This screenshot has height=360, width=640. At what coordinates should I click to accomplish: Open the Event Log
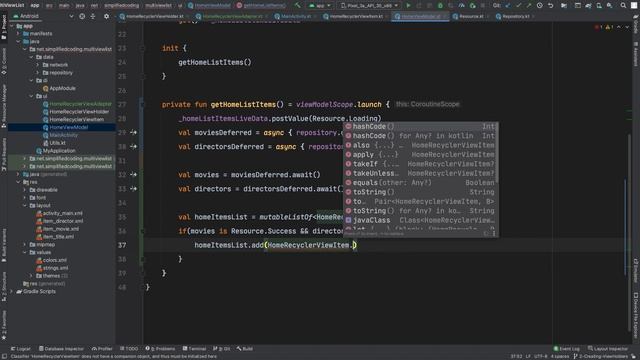[x=567, y=349]
